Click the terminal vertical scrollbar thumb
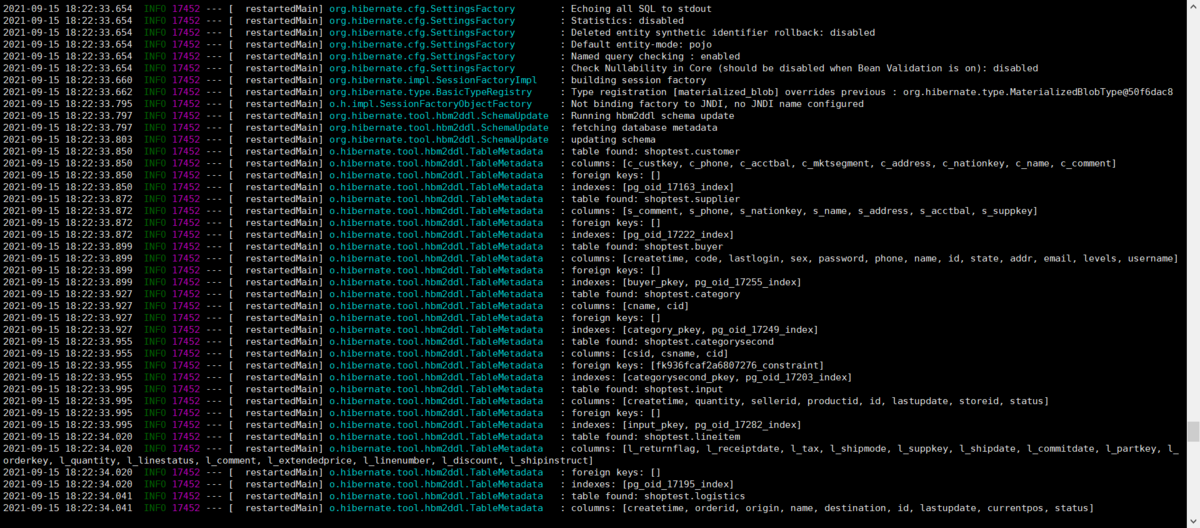The height and width of the screenshot is (528, 1200). click(1192, 432)
